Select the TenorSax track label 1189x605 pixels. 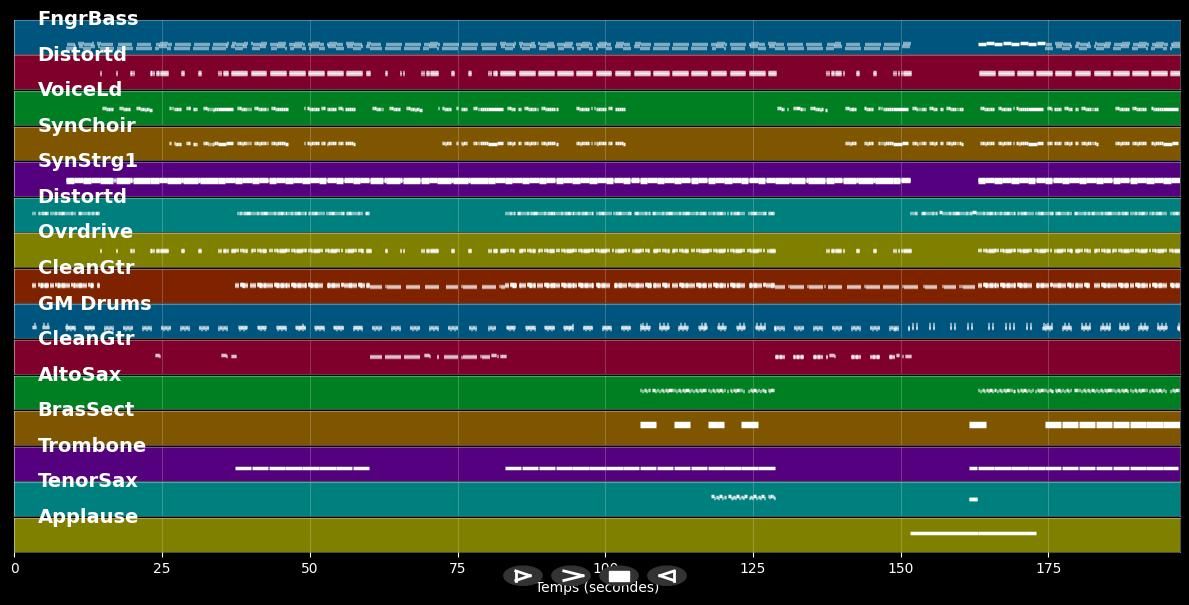[88, 481]
